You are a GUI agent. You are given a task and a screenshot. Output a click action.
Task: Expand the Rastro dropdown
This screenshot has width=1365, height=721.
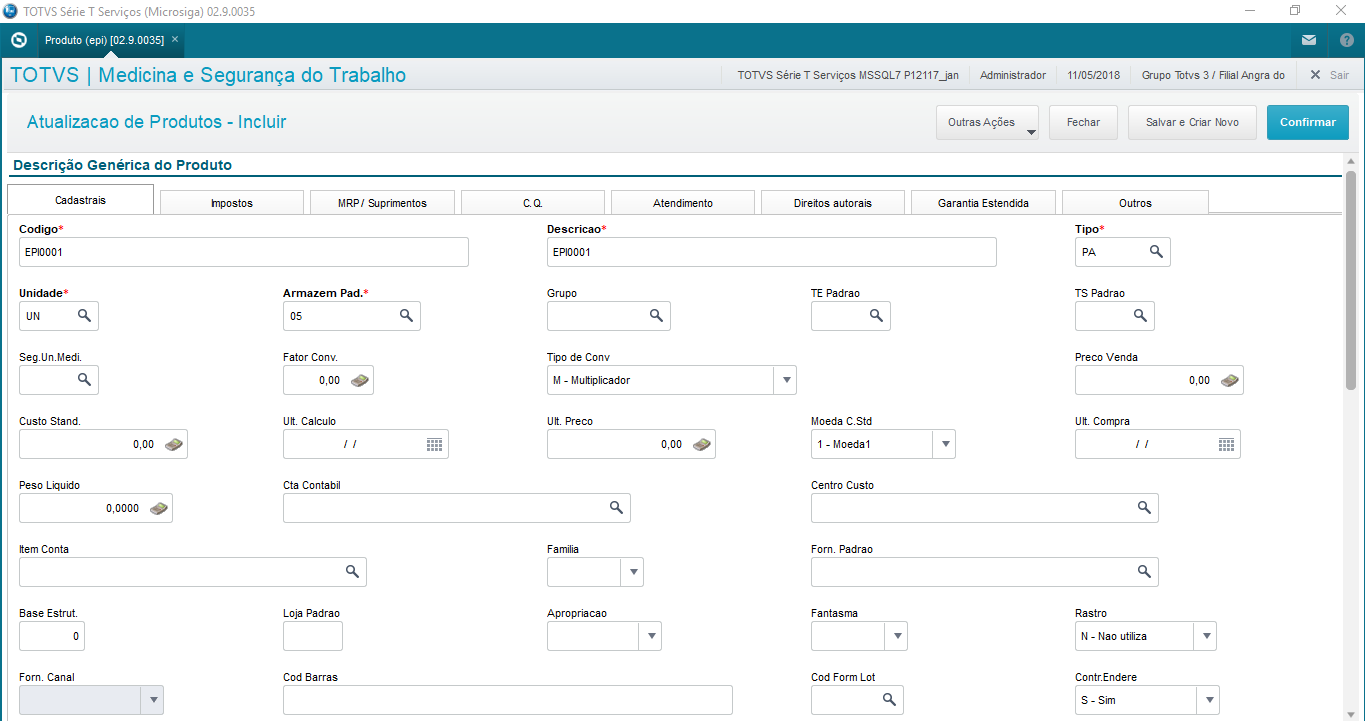1206,636
